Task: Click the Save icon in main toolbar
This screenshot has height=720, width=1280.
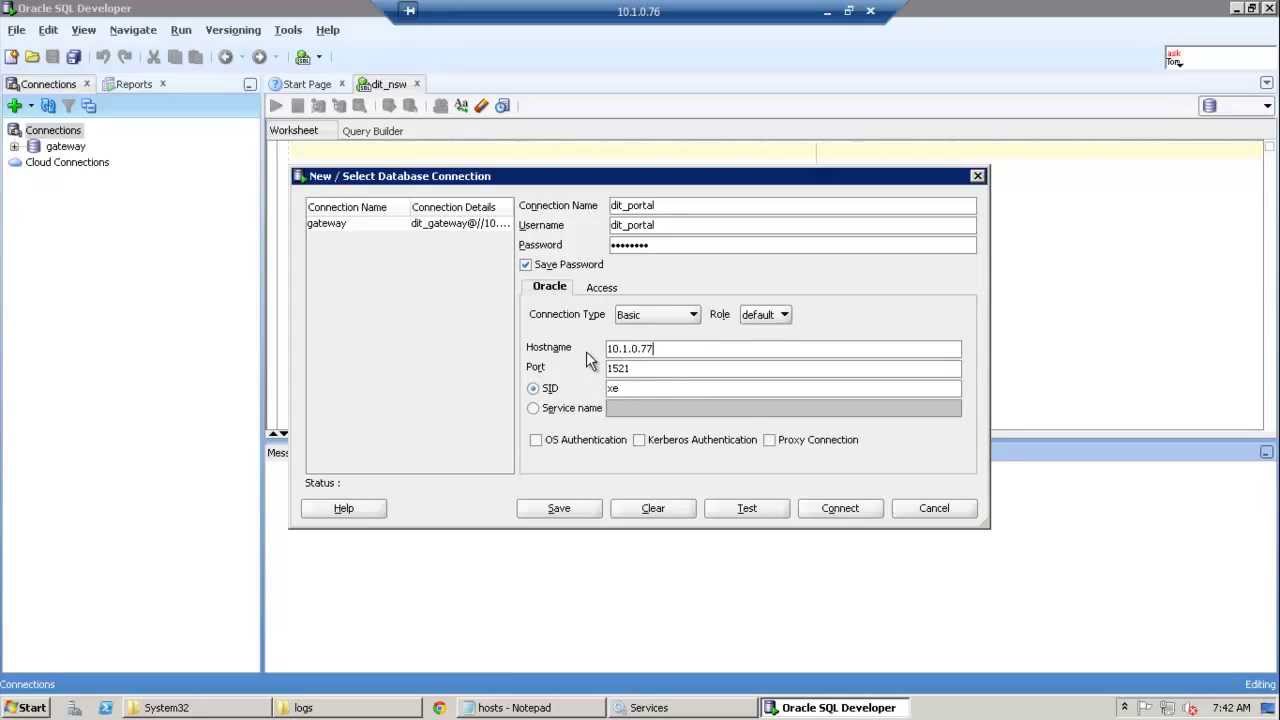Action: pyautogui.click(x=53, y=57)
